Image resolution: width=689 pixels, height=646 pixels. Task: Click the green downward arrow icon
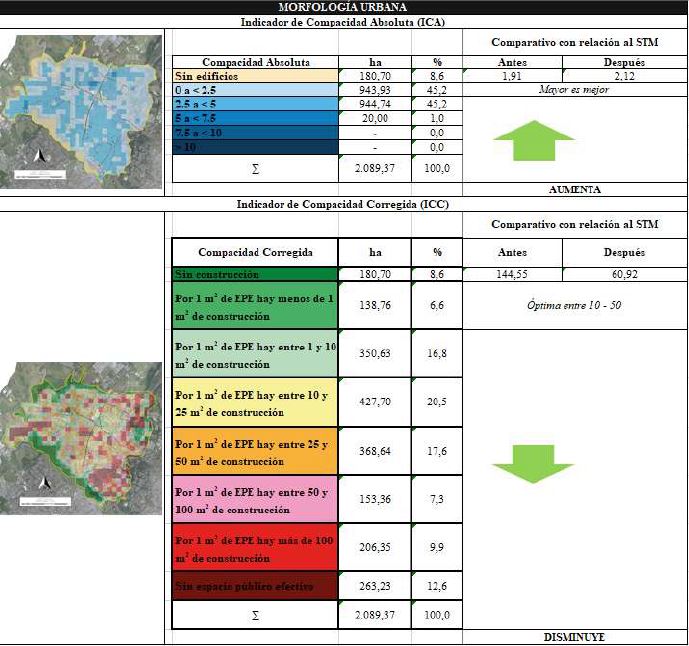[x=533, y=463]
